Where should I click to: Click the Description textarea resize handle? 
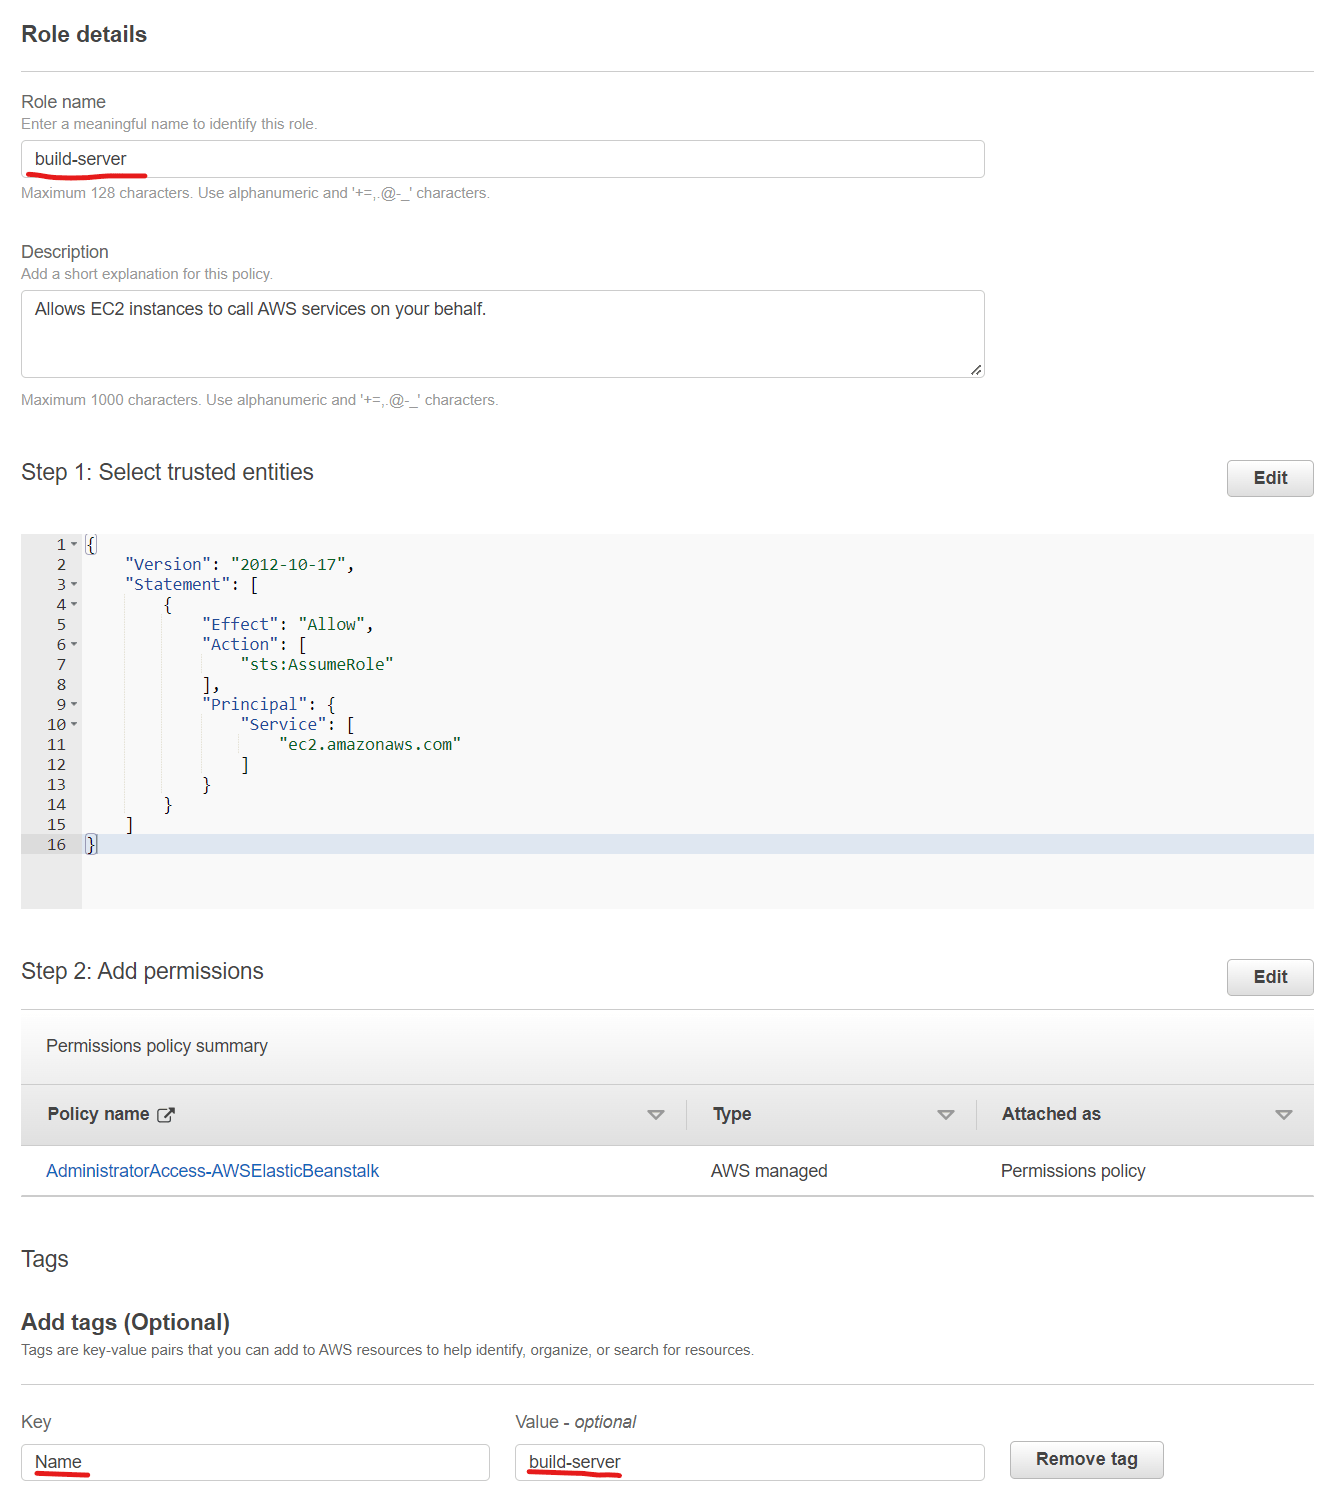(975, 370)
